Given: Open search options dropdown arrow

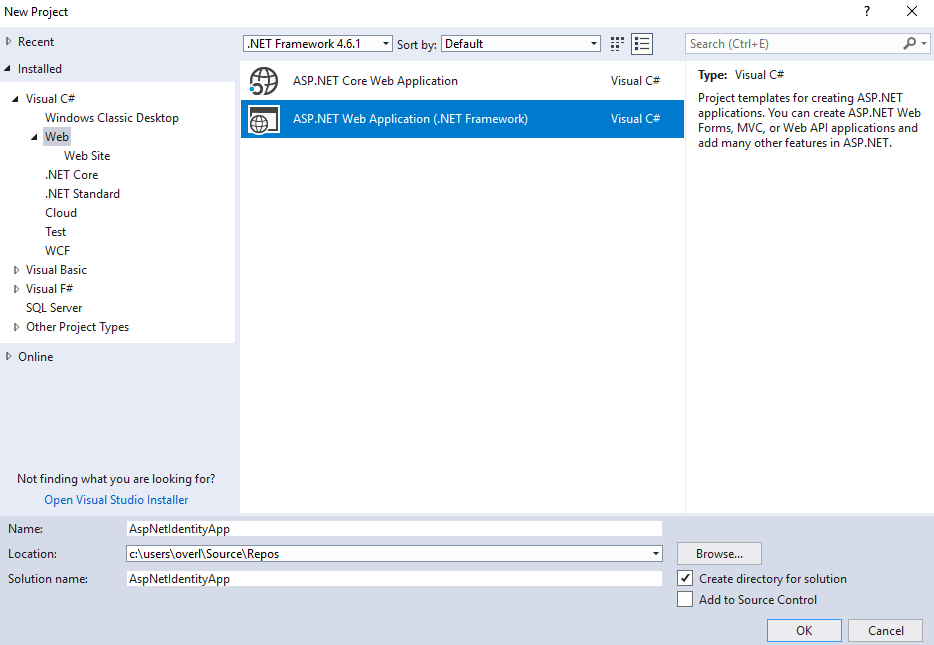Looking at the screenshot, I should [924, 43].
